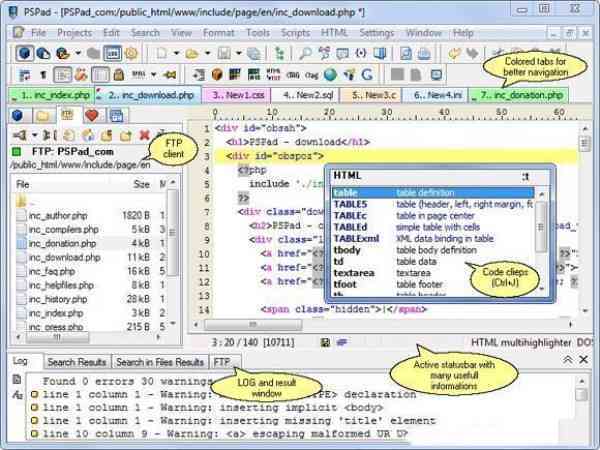This screenshot has height=450, width=600.
Task: Open the Scripts menu
Action: pos(295,33)
